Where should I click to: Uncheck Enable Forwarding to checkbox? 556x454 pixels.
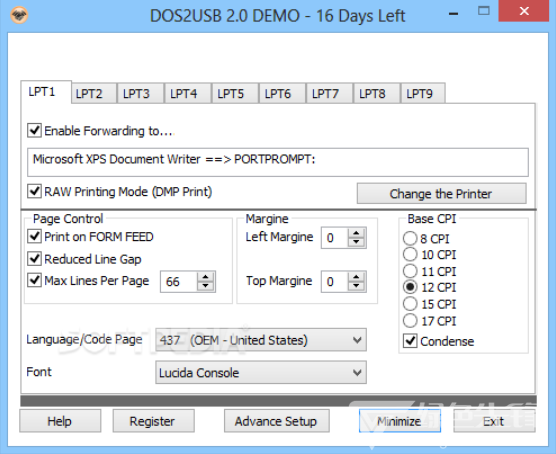[x=34, y=131]
